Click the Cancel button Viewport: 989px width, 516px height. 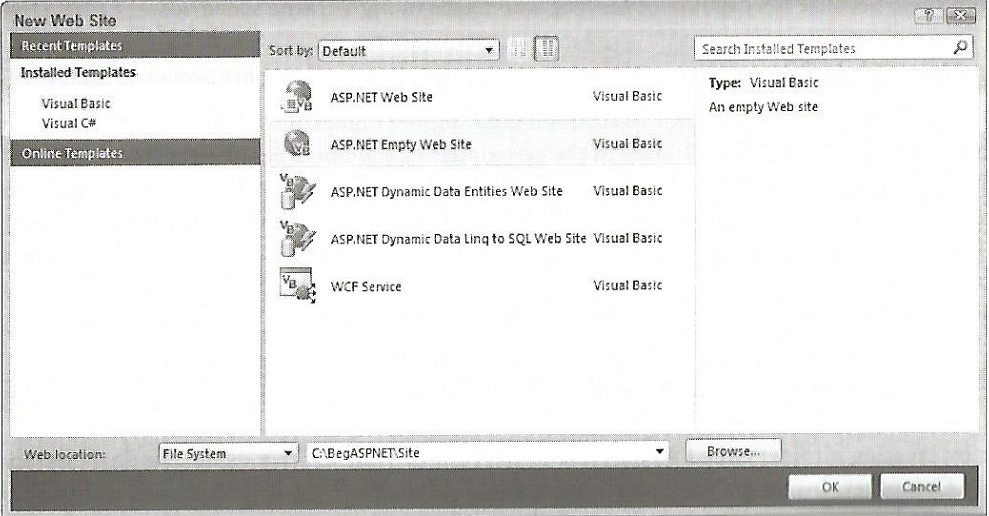coord(922,486)
